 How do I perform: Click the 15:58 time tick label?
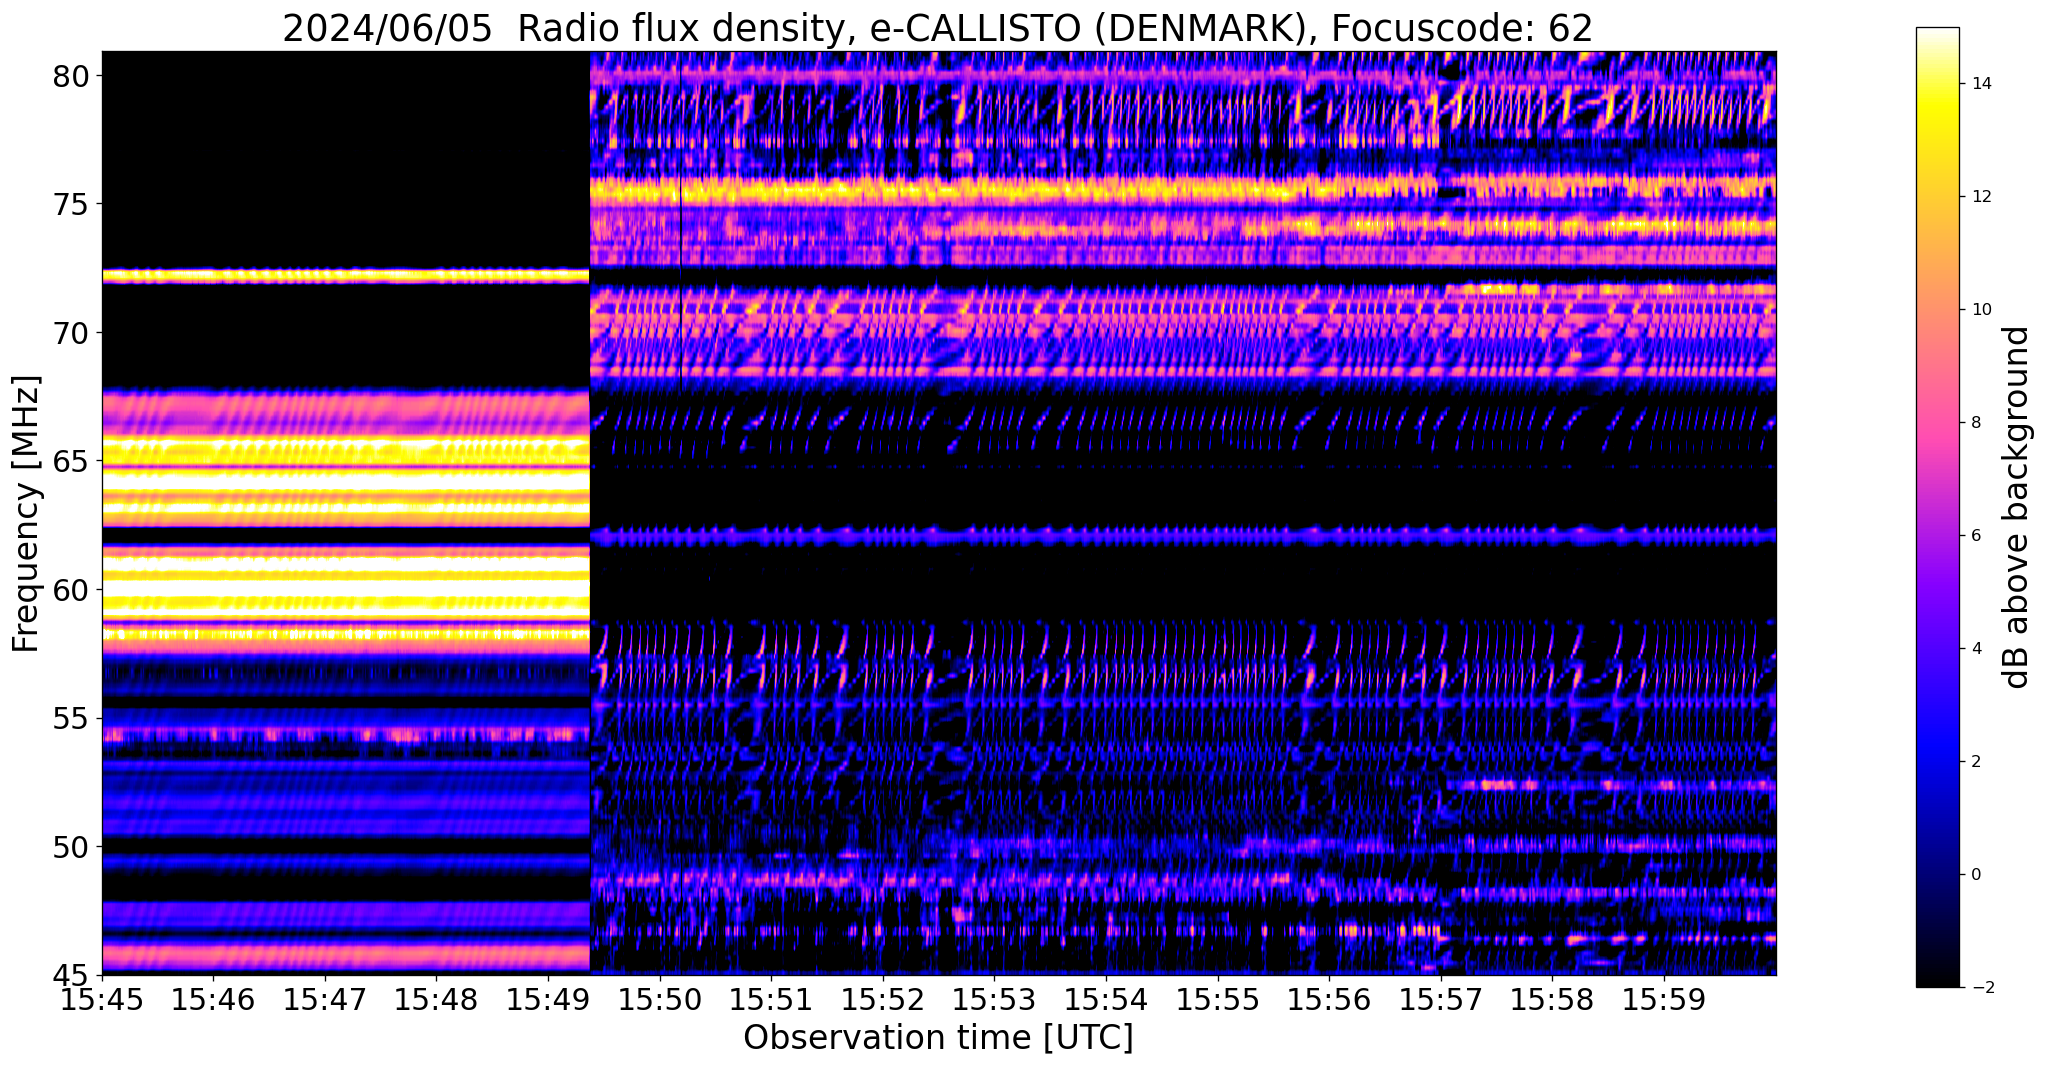(1552, 1000)
